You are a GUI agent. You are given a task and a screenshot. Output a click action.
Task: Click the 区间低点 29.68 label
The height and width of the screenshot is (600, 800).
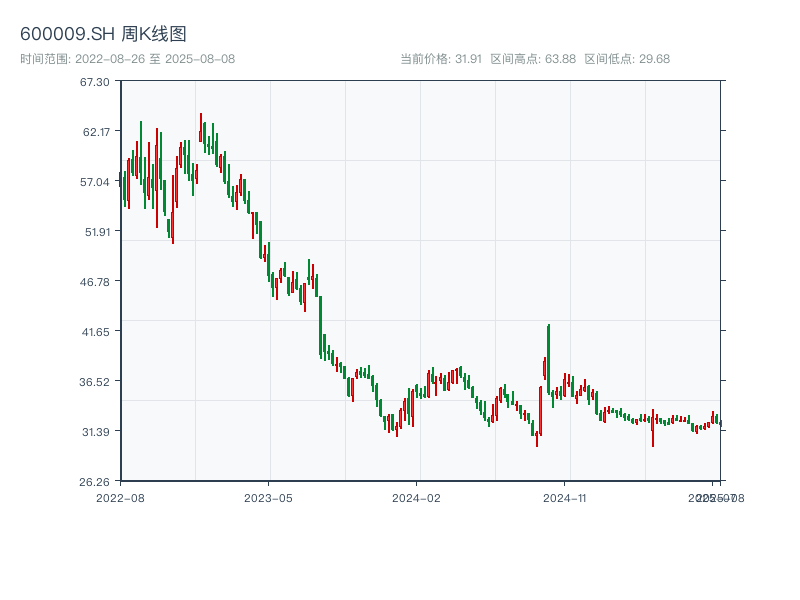tap(627, 59)
